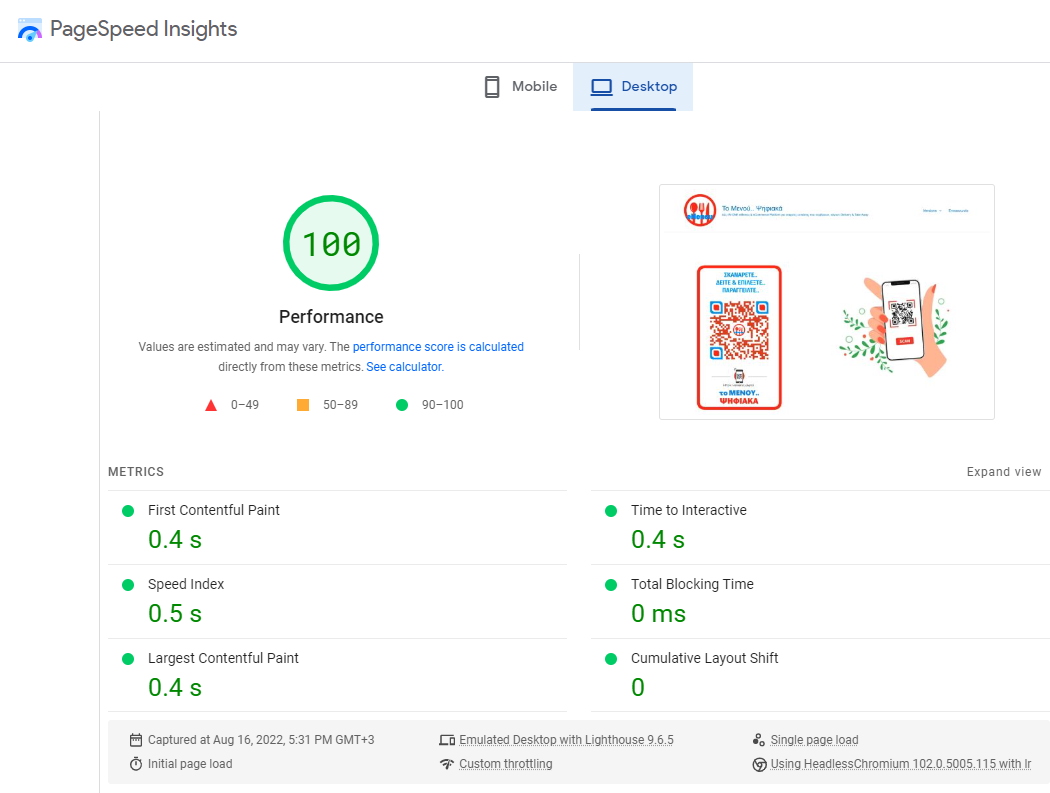This screenshot has width=1050, height=793.
Task: Click the calendar icon next to Captured at
Action: 136,740
